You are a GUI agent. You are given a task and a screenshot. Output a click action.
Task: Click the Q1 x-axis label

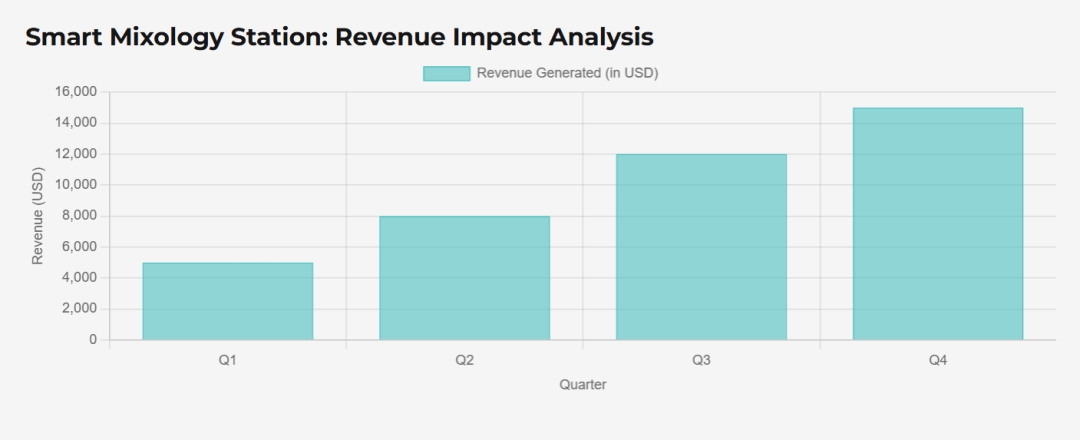coord(228,359)
